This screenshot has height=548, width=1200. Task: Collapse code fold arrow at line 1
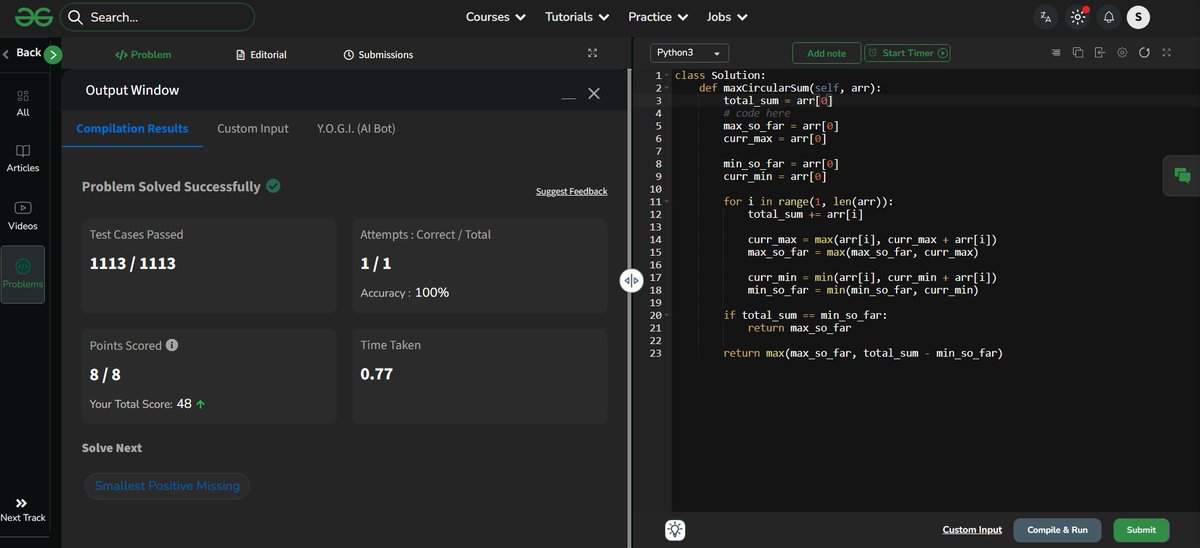pos(667,76)
